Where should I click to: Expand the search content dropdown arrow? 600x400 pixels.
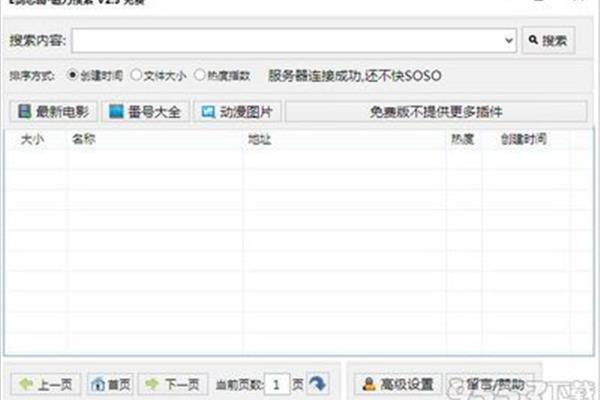[509, 40]
